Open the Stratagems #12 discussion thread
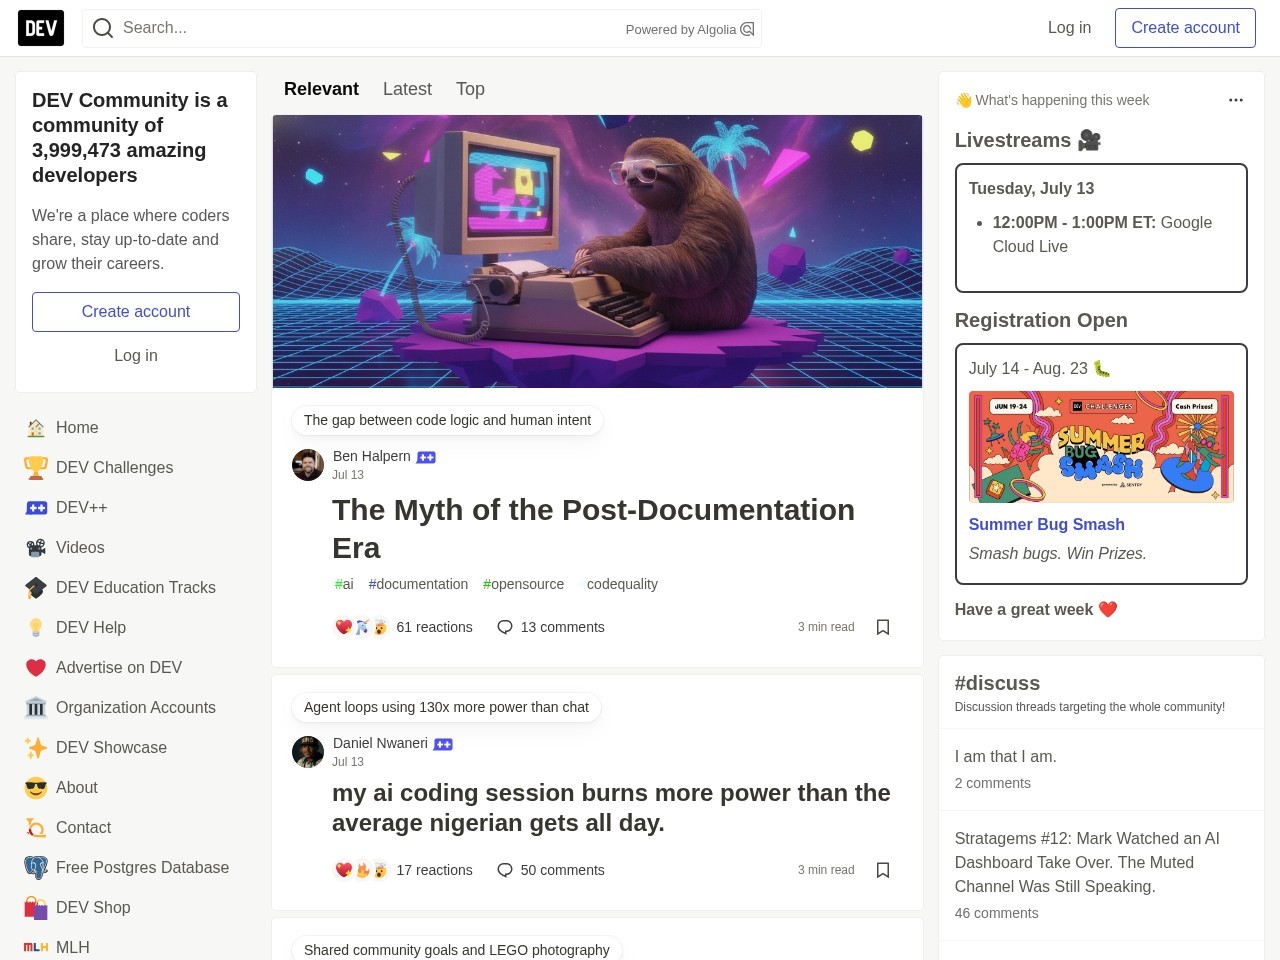The image size is (1280, 960). (1086, 862)
